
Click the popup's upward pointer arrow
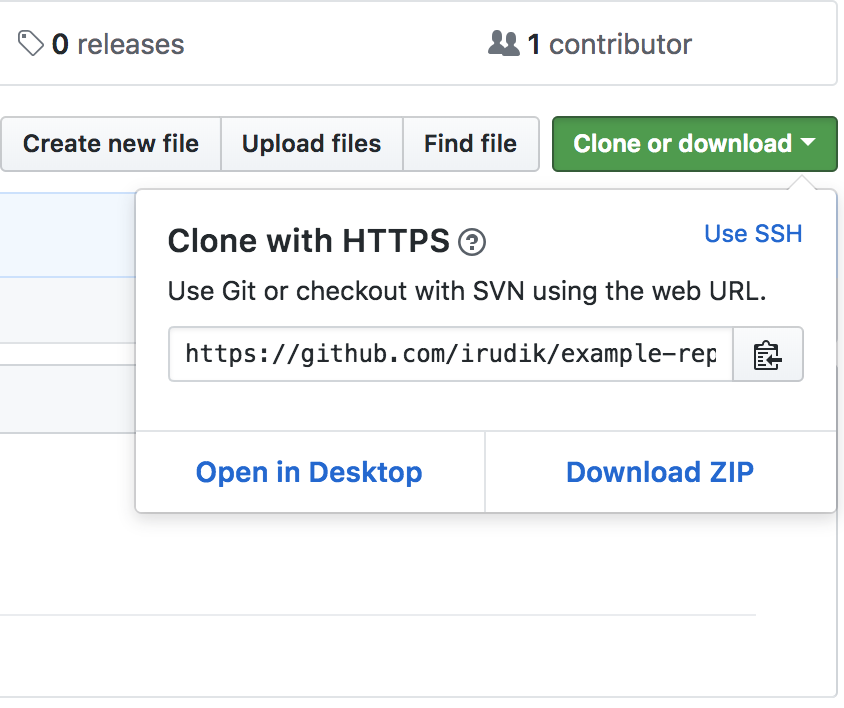[x=800, y=182]
